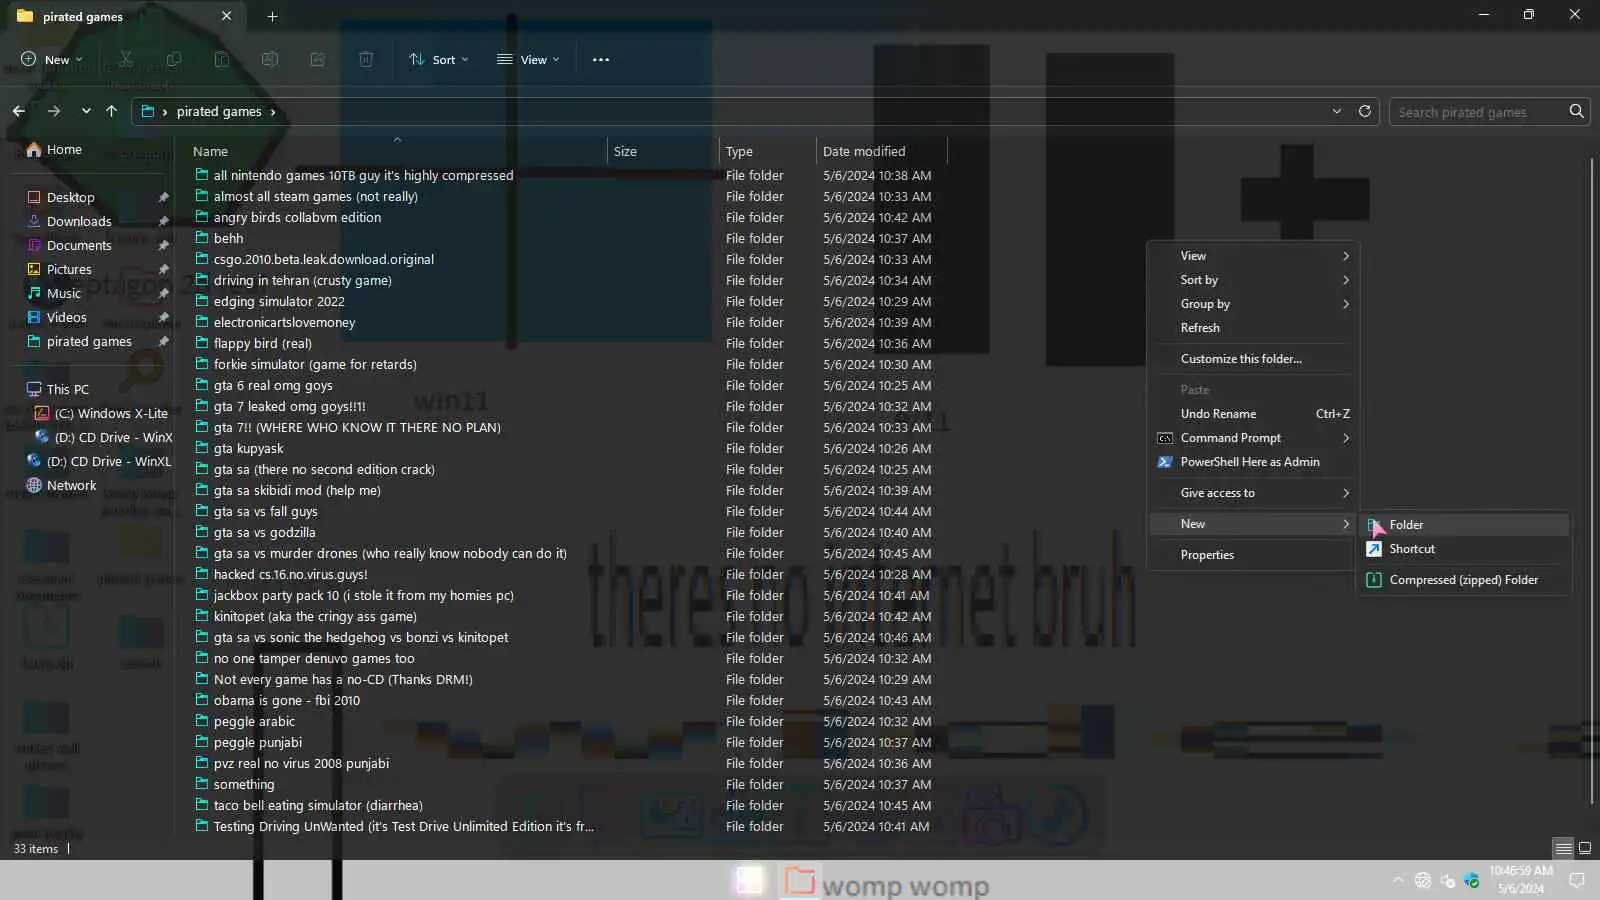Screen dimensions: 1600x900
Task: Select the folder peggle arabic
Action: coord(254,721)
